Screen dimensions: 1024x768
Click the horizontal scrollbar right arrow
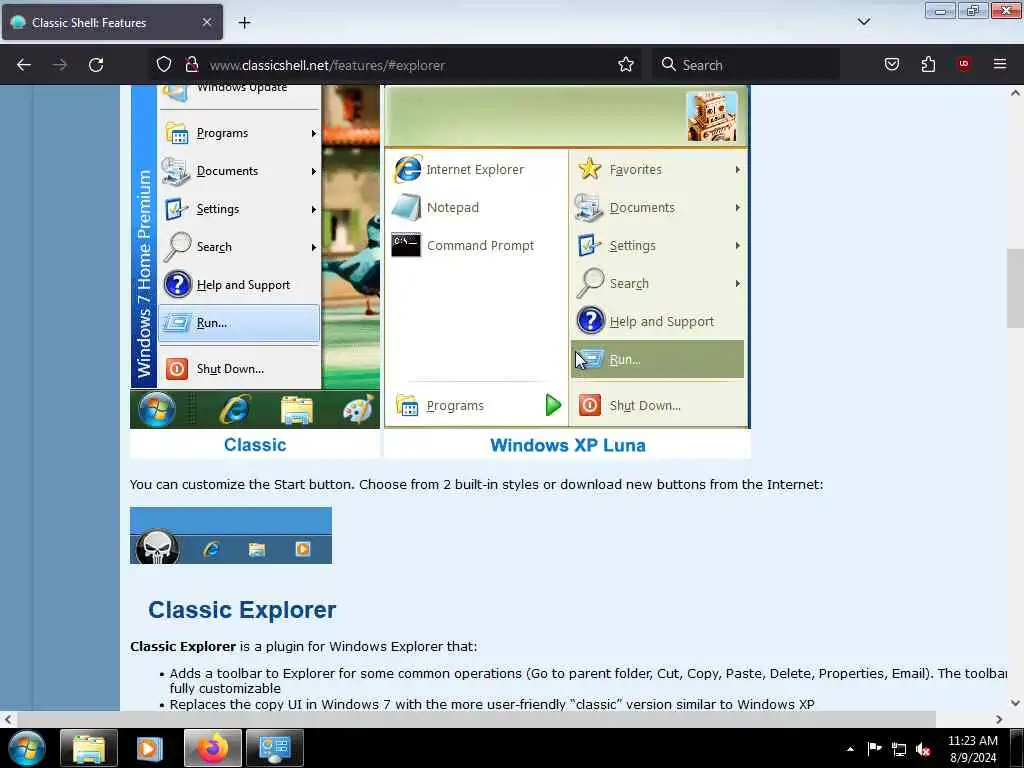[999, 720]
